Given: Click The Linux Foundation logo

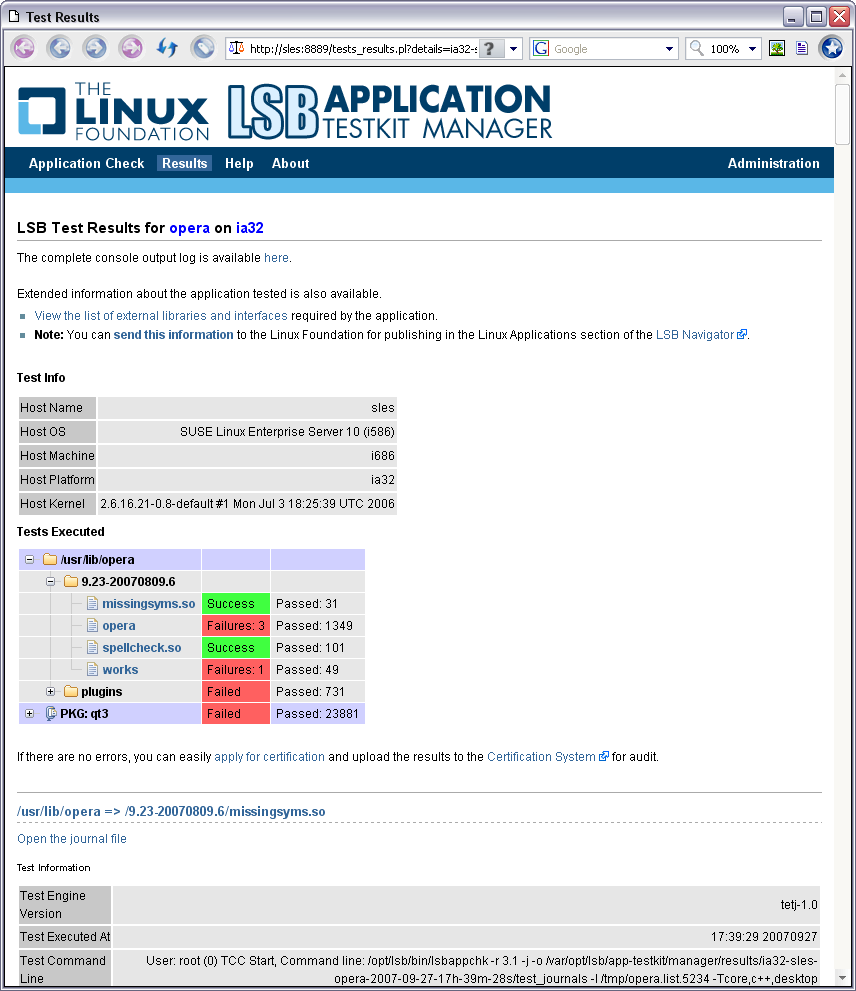Looking at the screenshot, I should (113, 111).
